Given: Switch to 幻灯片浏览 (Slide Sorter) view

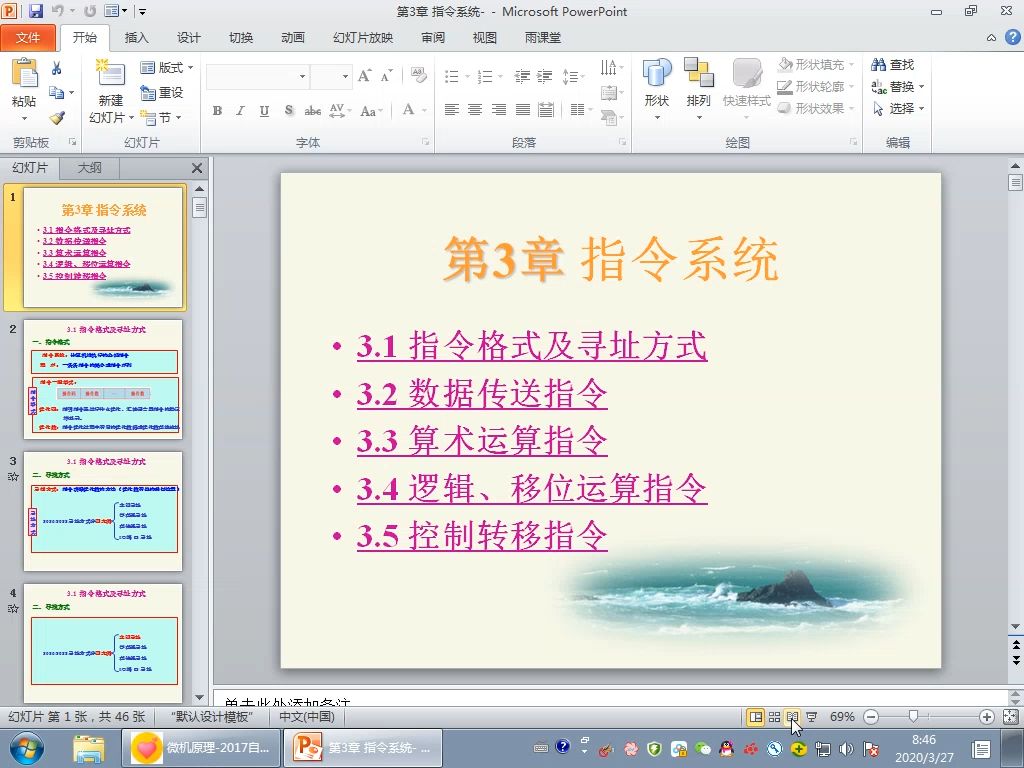Looking at the screenshot, I should [x=776, y=716].
